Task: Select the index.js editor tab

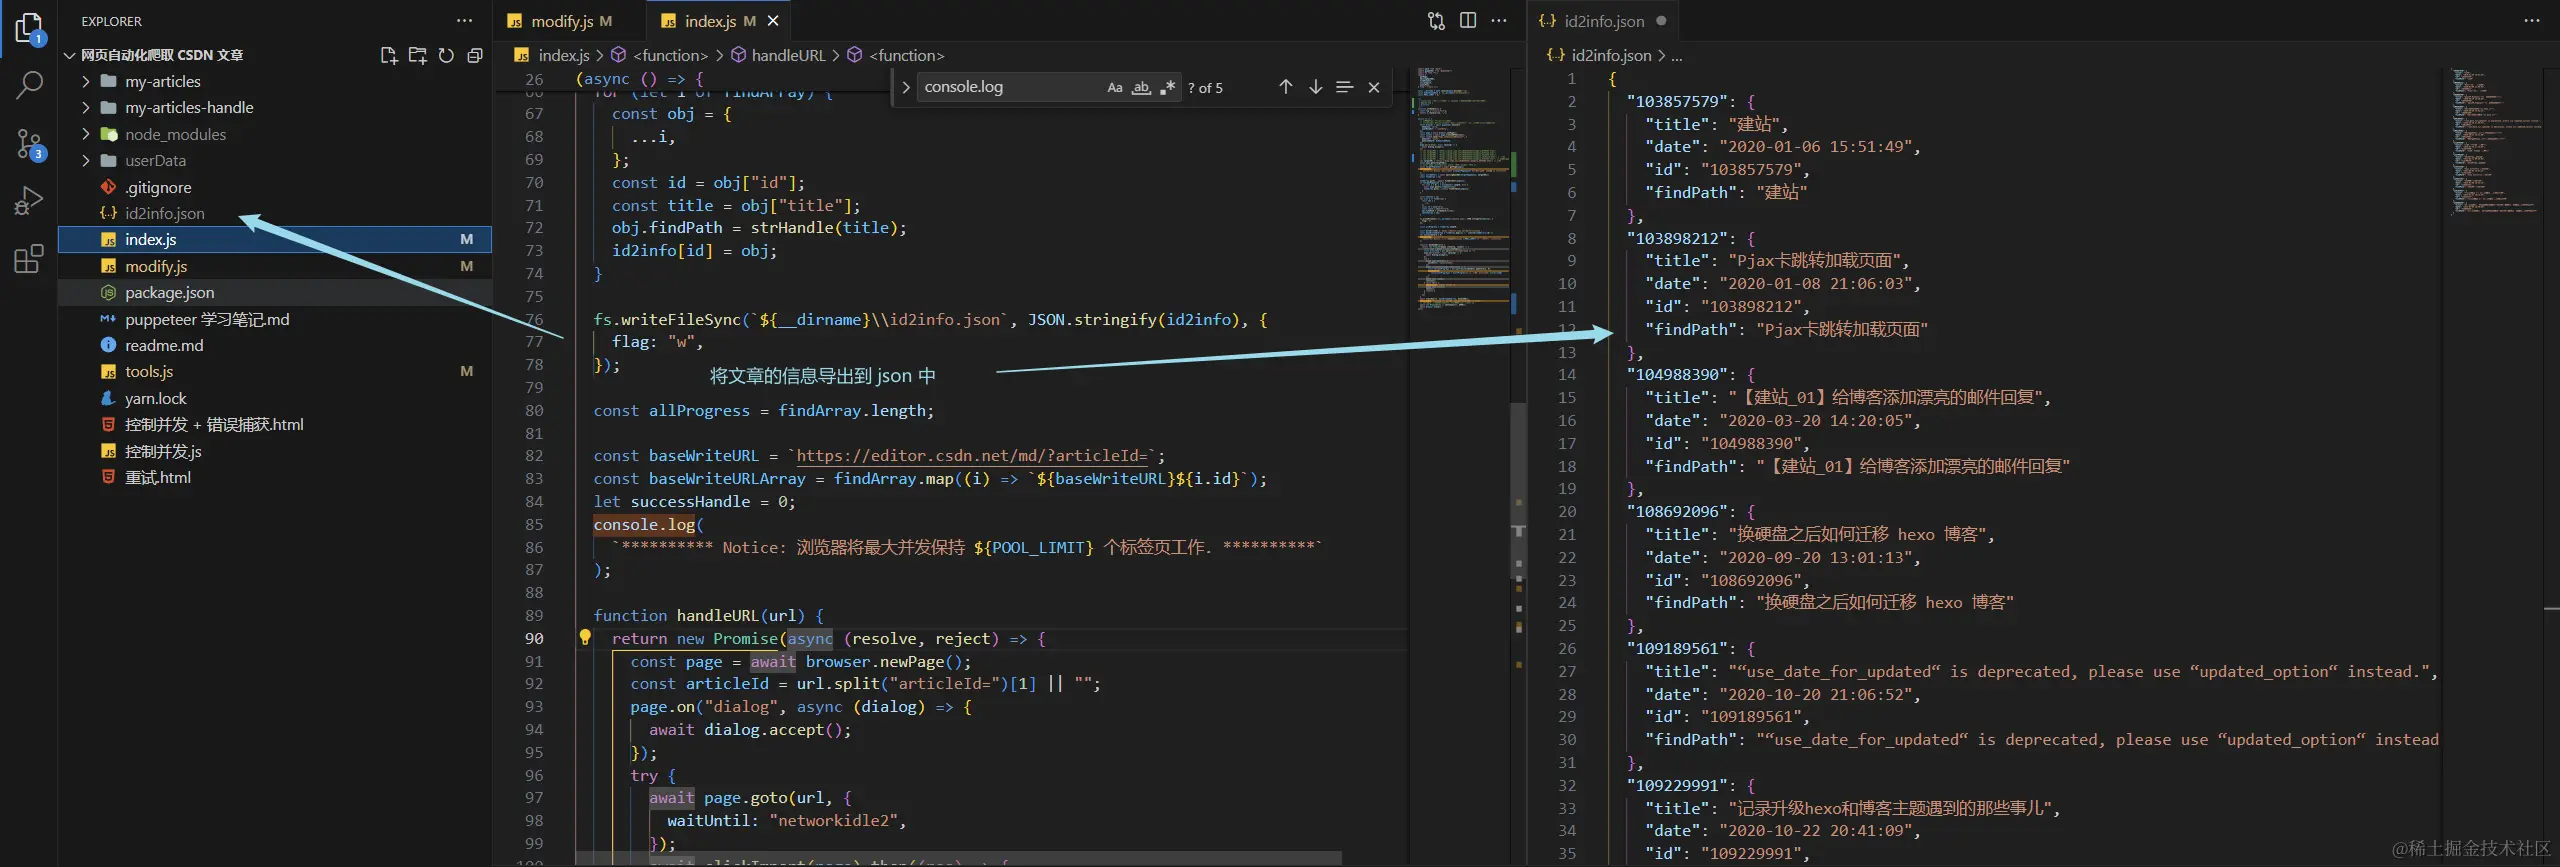Action: coord(709,21)
